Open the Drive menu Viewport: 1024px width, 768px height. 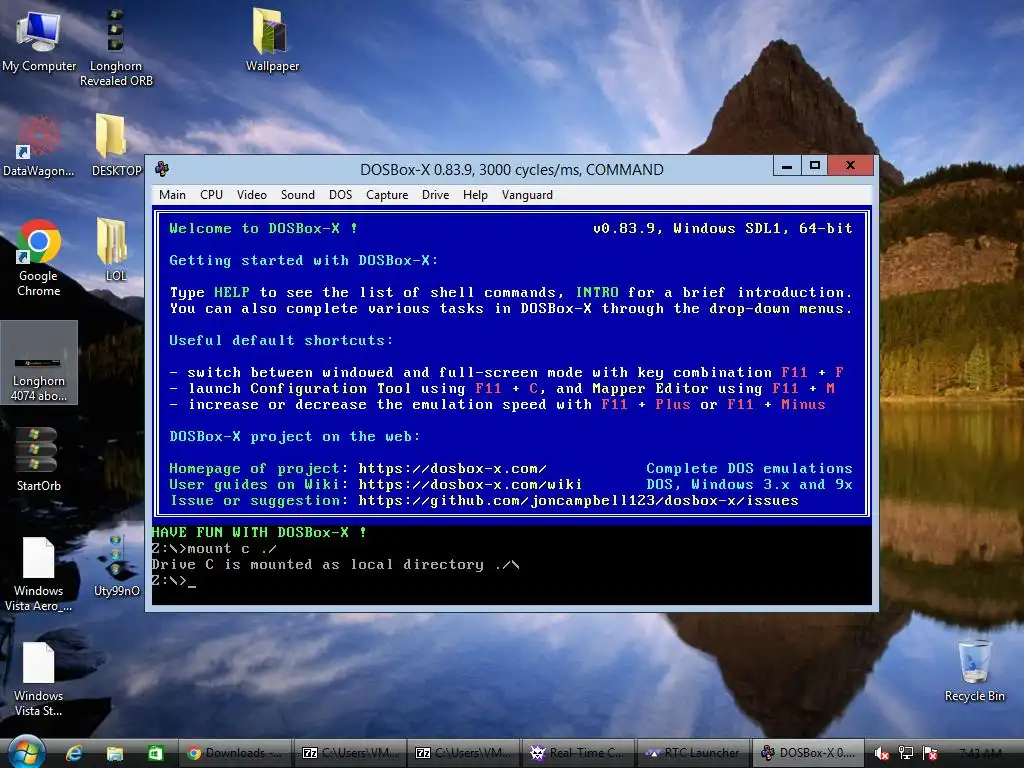(435, 195)
